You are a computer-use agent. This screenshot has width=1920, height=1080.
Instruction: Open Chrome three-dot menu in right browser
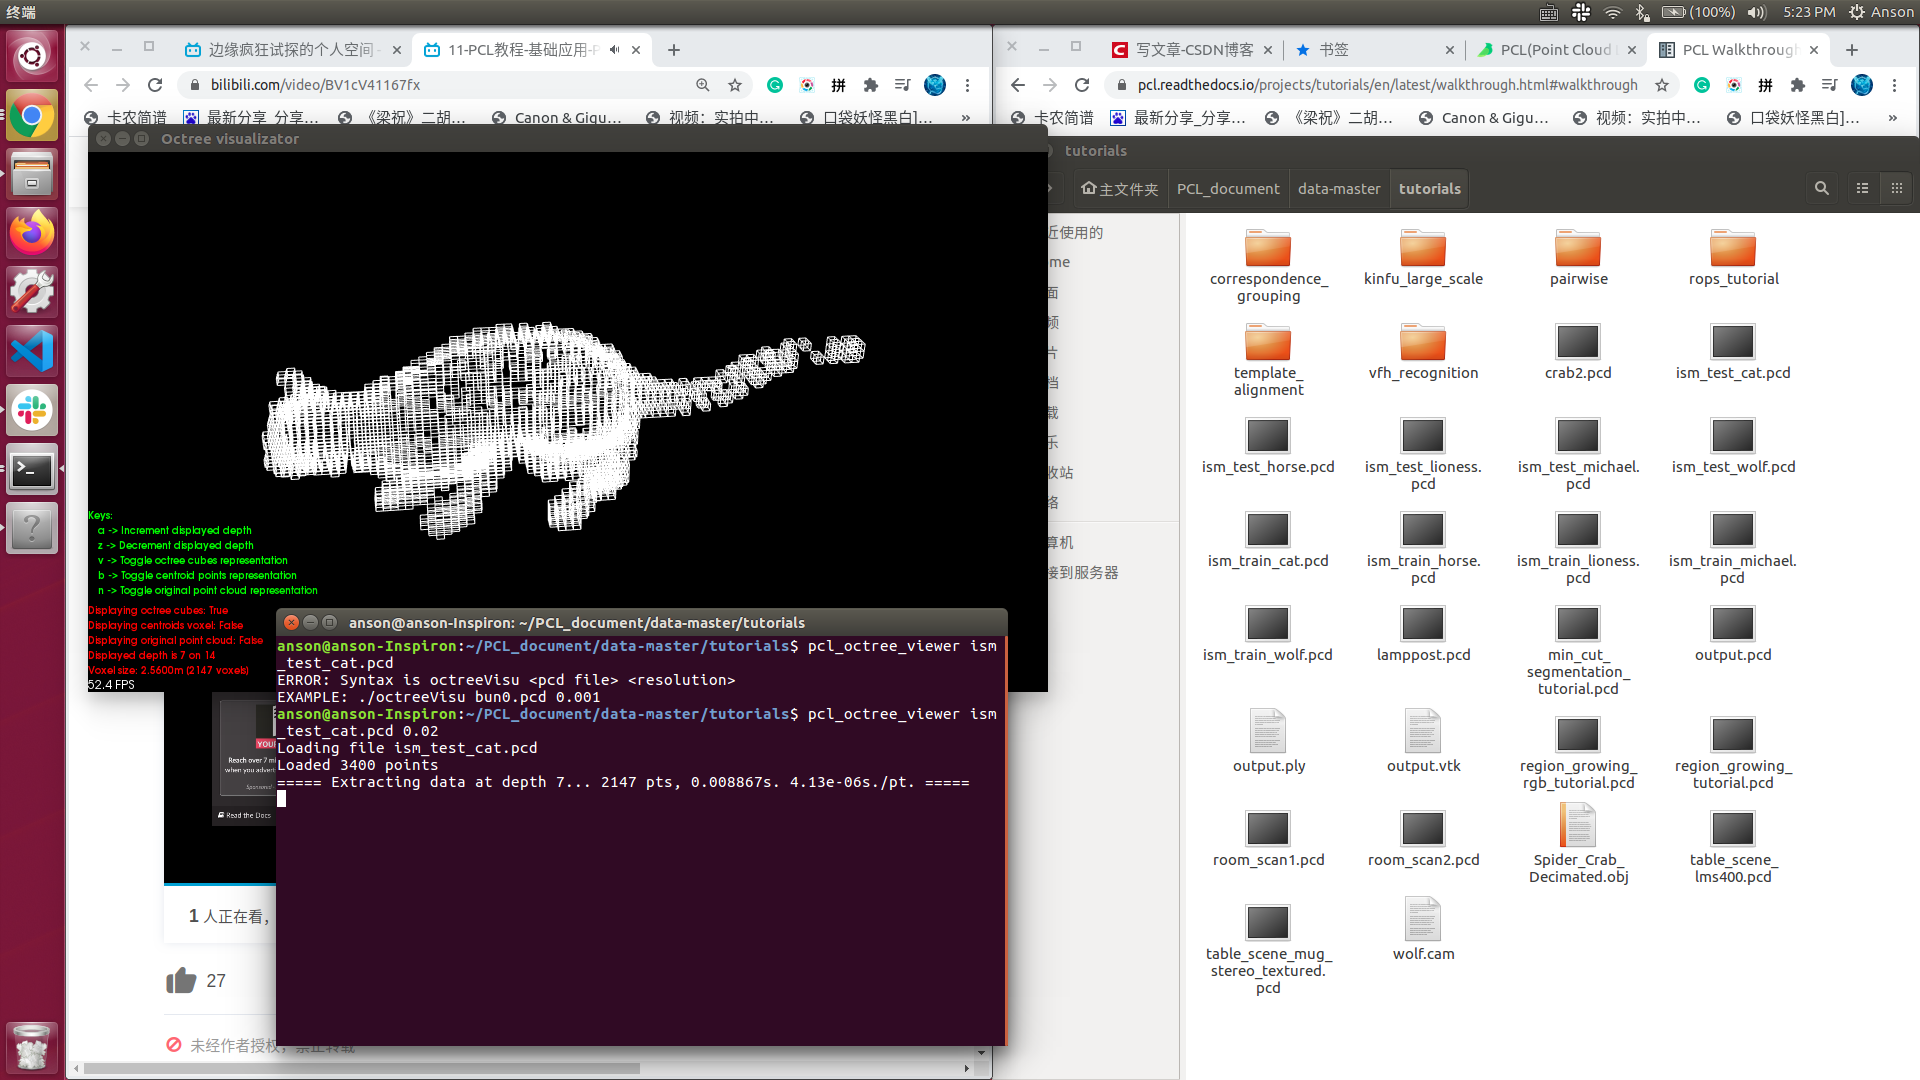(1894, 85)
